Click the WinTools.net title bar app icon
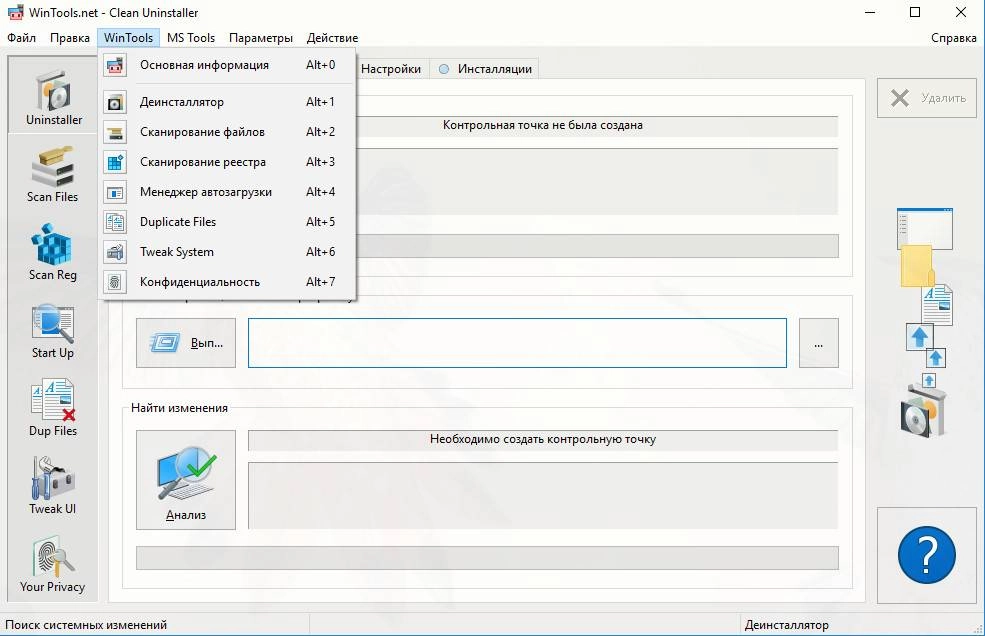This screenshot has width=985, height=636. point(15,12)
